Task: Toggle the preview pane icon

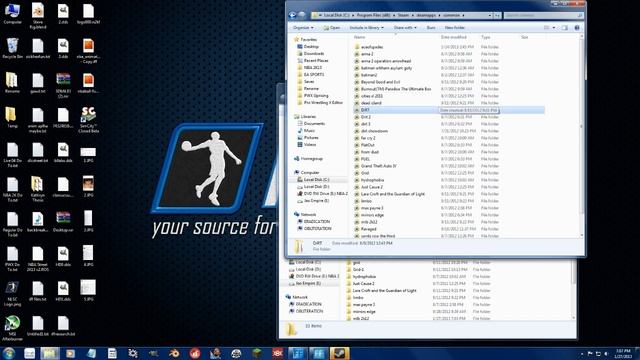Action: pos(565,28)
